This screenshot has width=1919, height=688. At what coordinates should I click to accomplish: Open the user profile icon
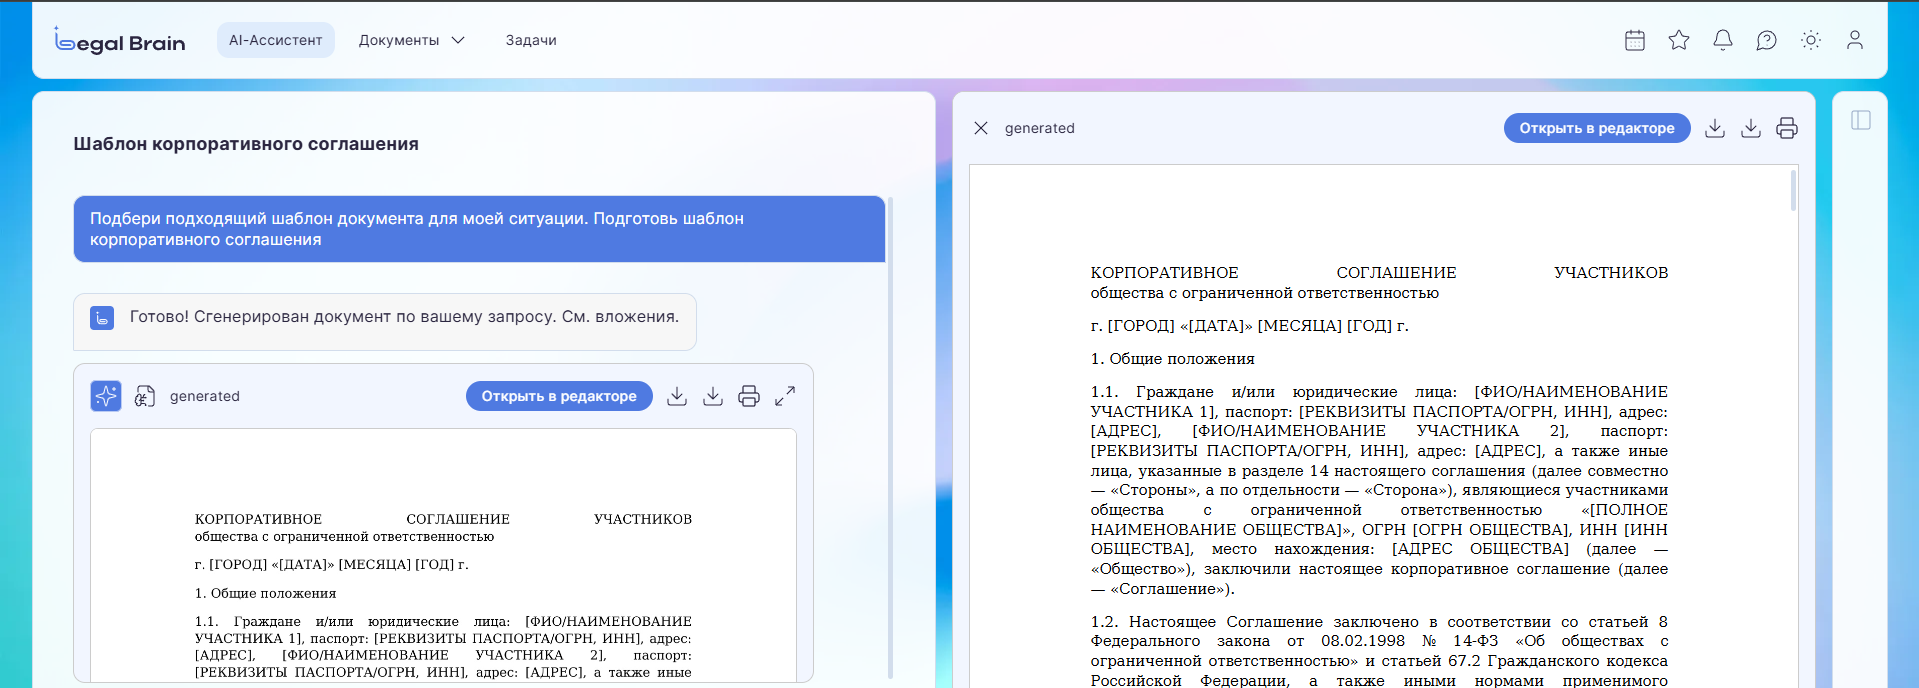[x=1855, y=40]
